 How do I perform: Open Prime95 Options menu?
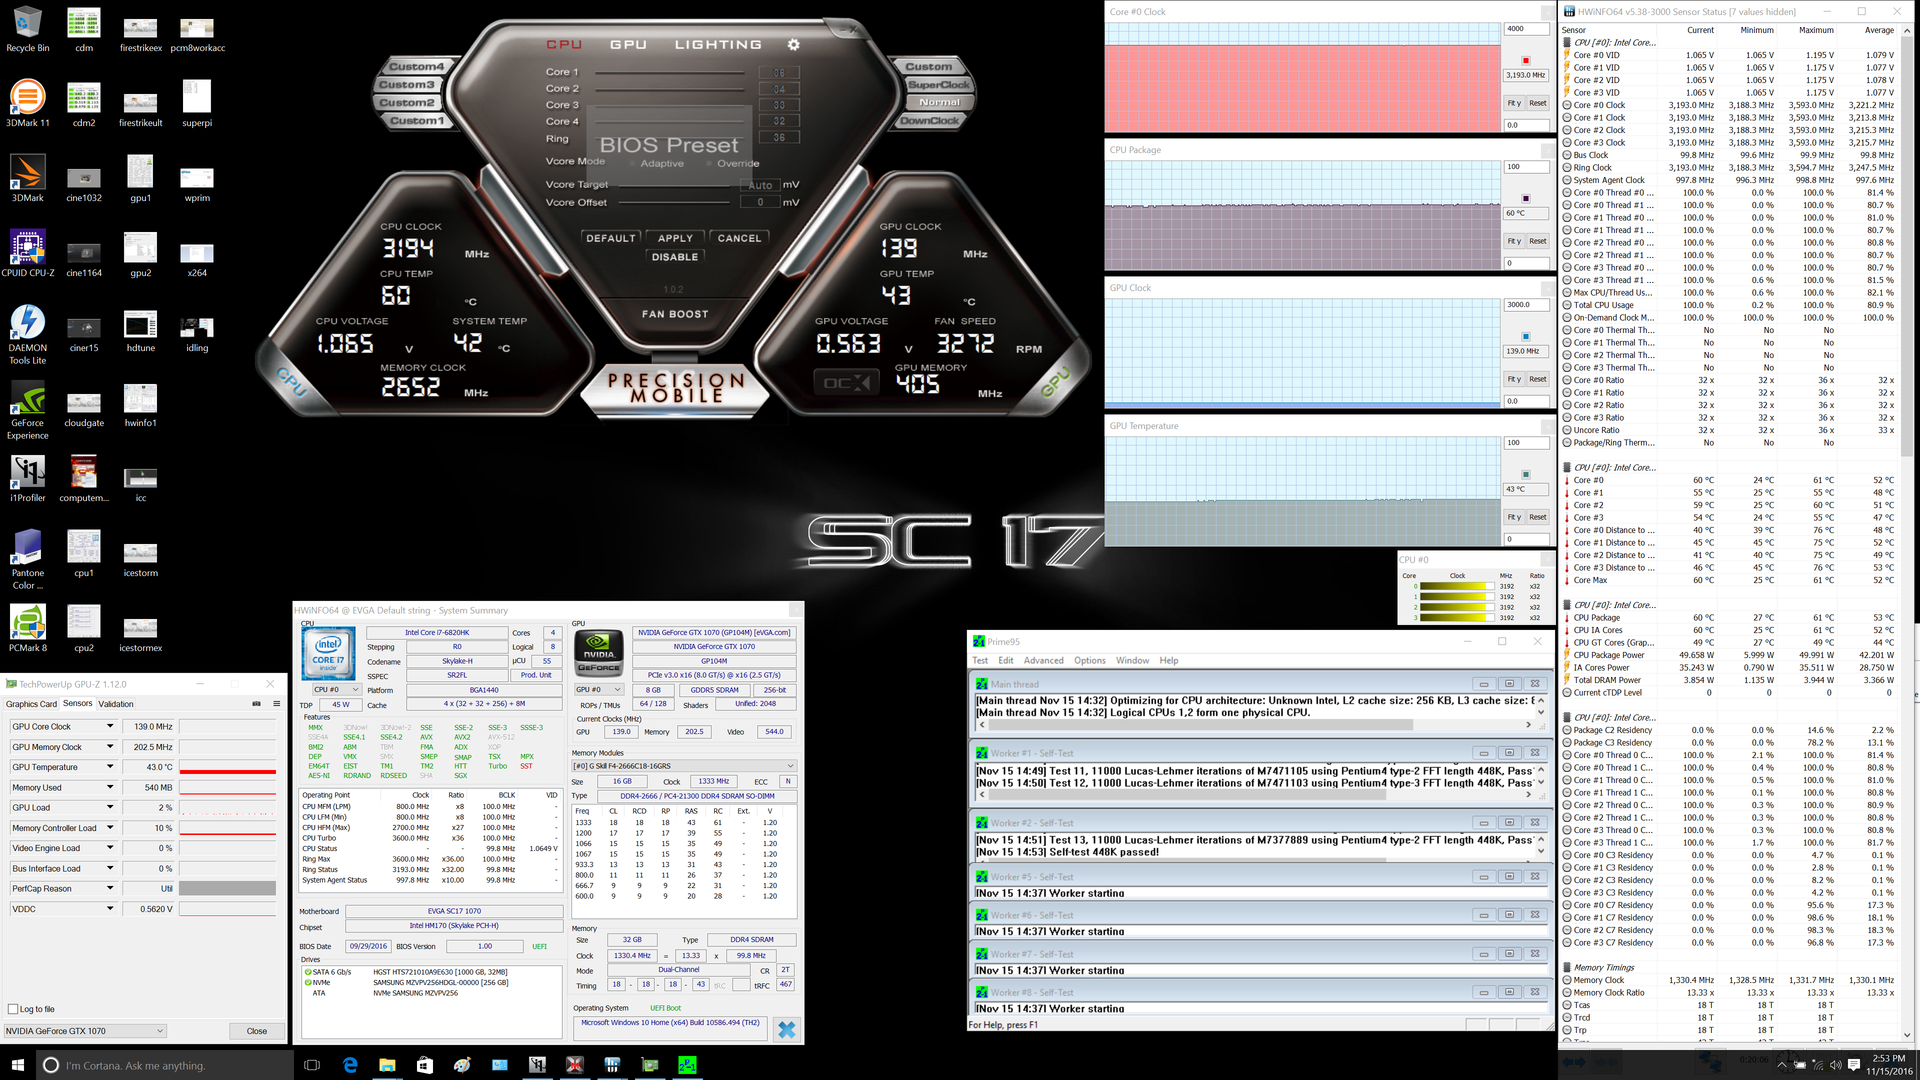coord(1090,660)
